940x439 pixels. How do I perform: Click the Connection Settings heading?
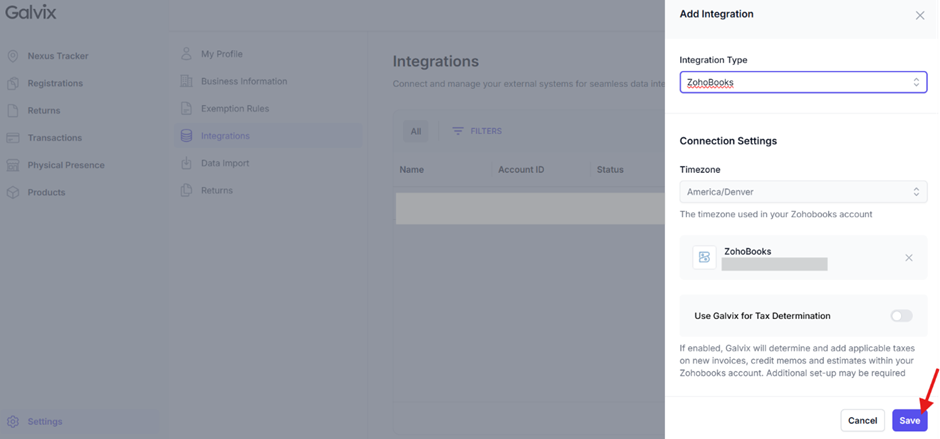point(728,141)
